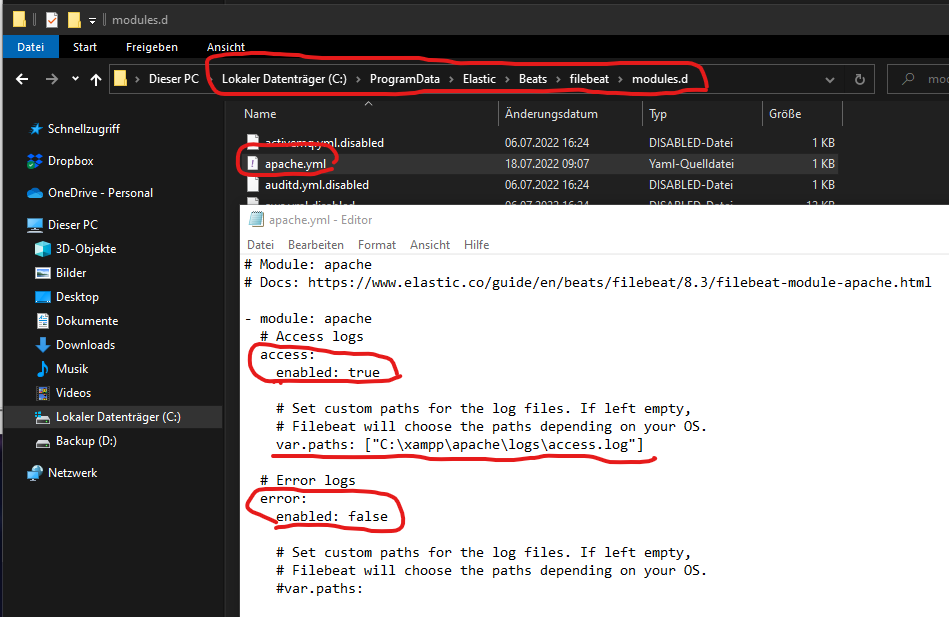The width and height of the screenshot is (949, 617).
Task: Click the Up directory arrow
Action: click(96, 79)
